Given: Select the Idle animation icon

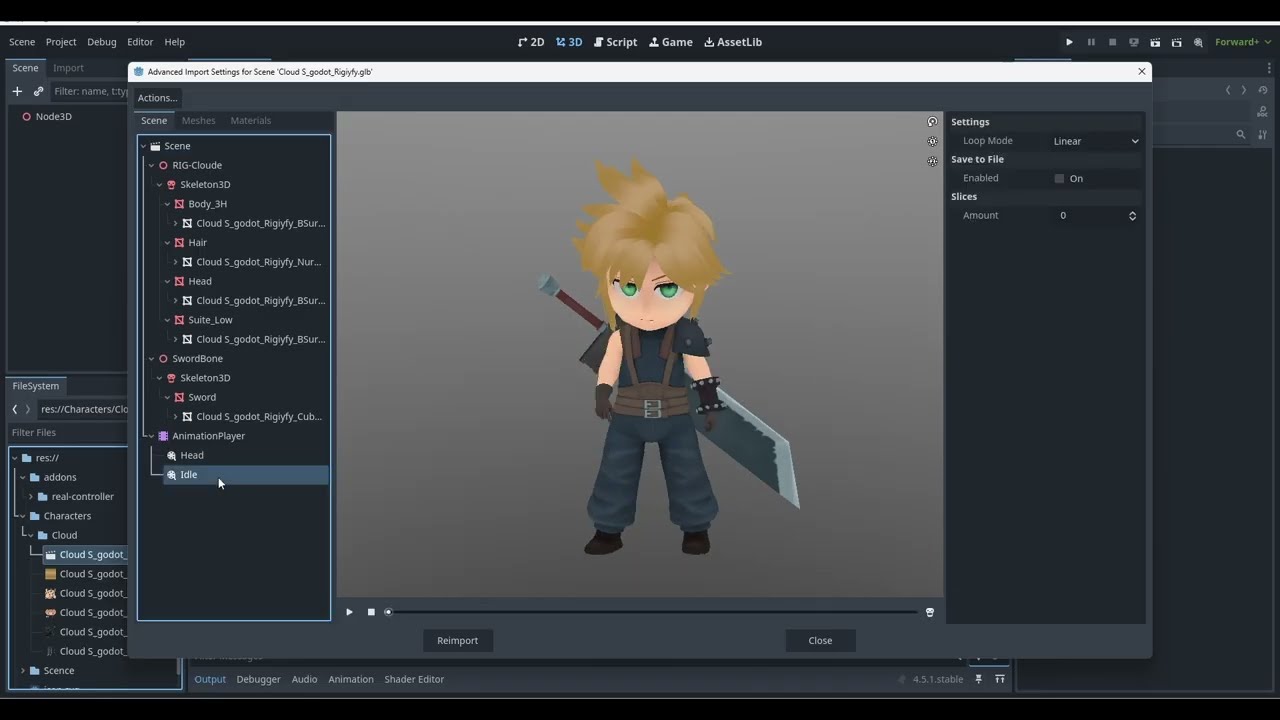Looking at the screenshot, I should (x=172, y=475).
